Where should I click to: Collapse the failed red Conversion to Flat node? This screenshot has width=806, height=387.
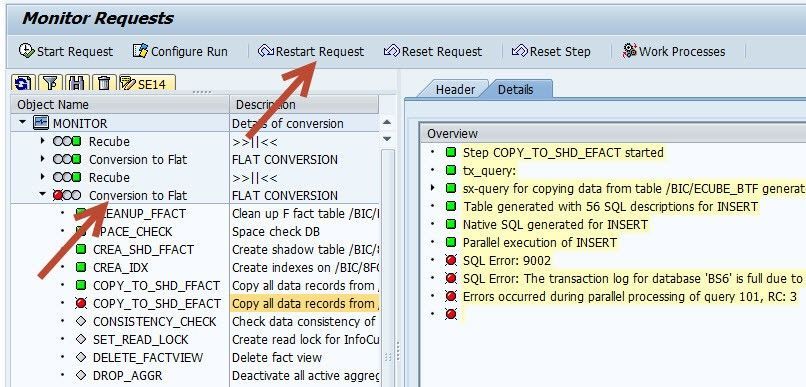tap(42, 195)
